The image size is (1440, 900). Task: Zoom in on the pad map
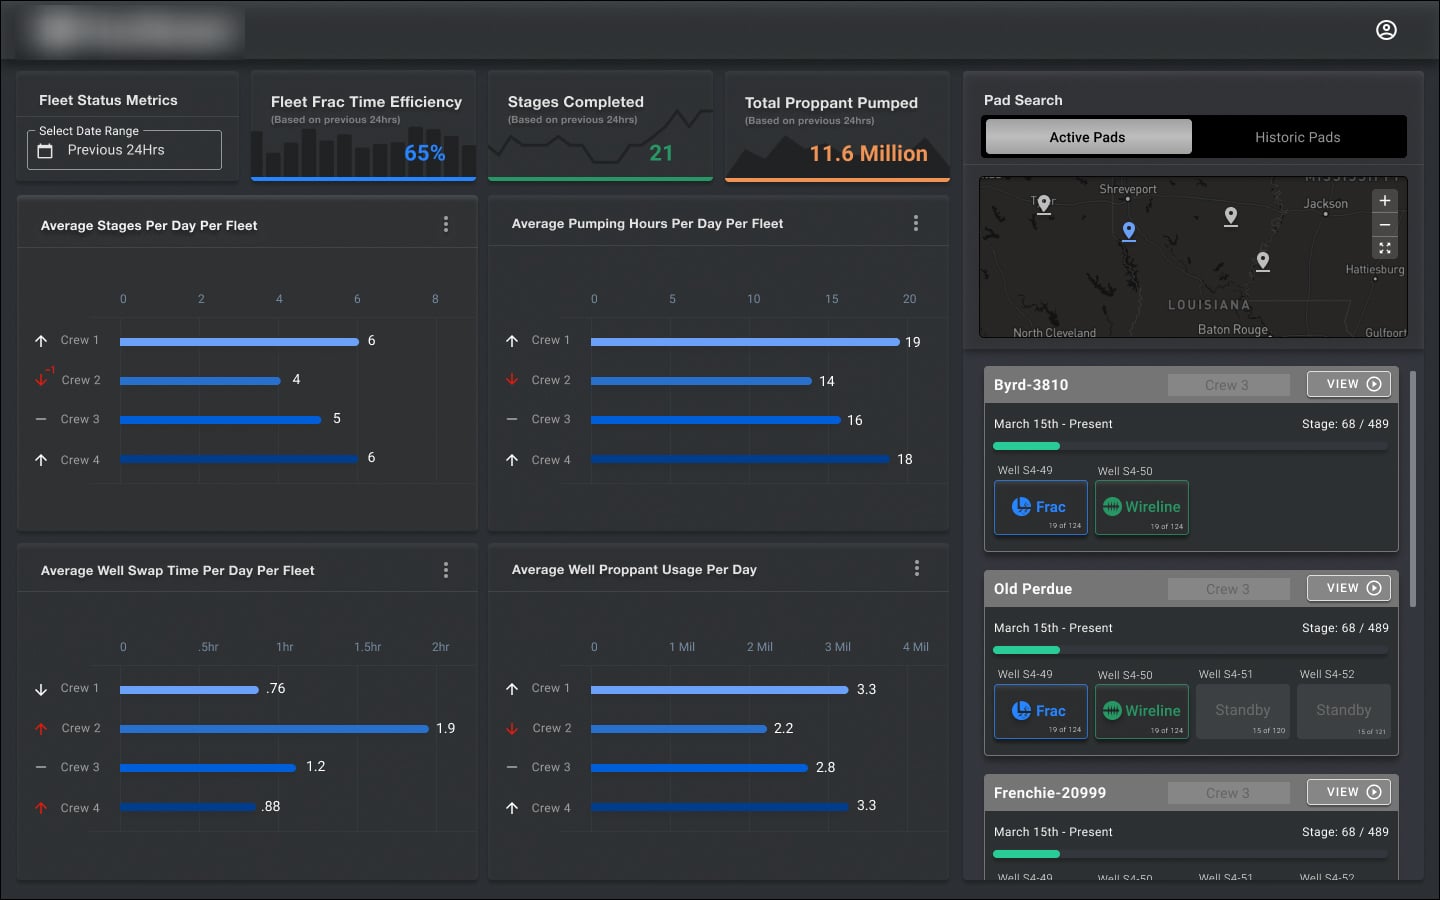[x=1385, y=201]
